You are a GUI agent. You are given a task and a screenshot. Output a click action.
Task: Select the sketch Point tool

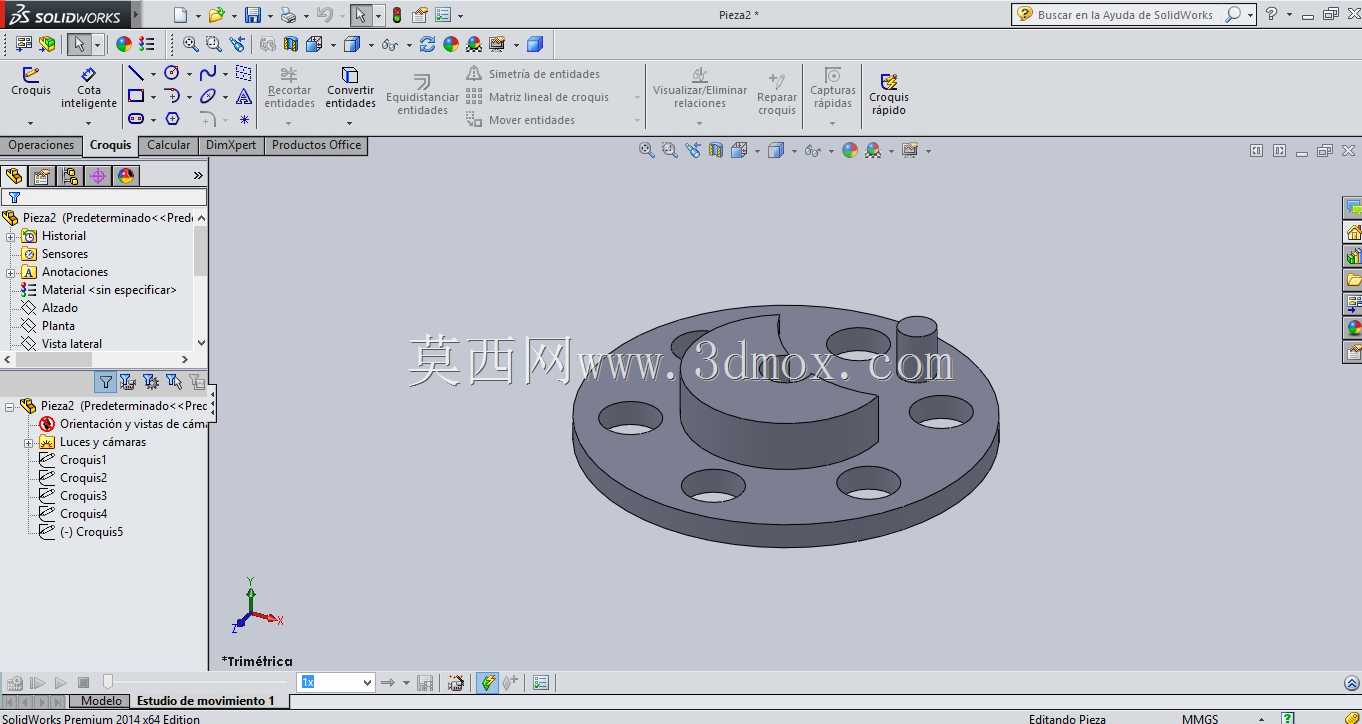(x=244, y=119)
